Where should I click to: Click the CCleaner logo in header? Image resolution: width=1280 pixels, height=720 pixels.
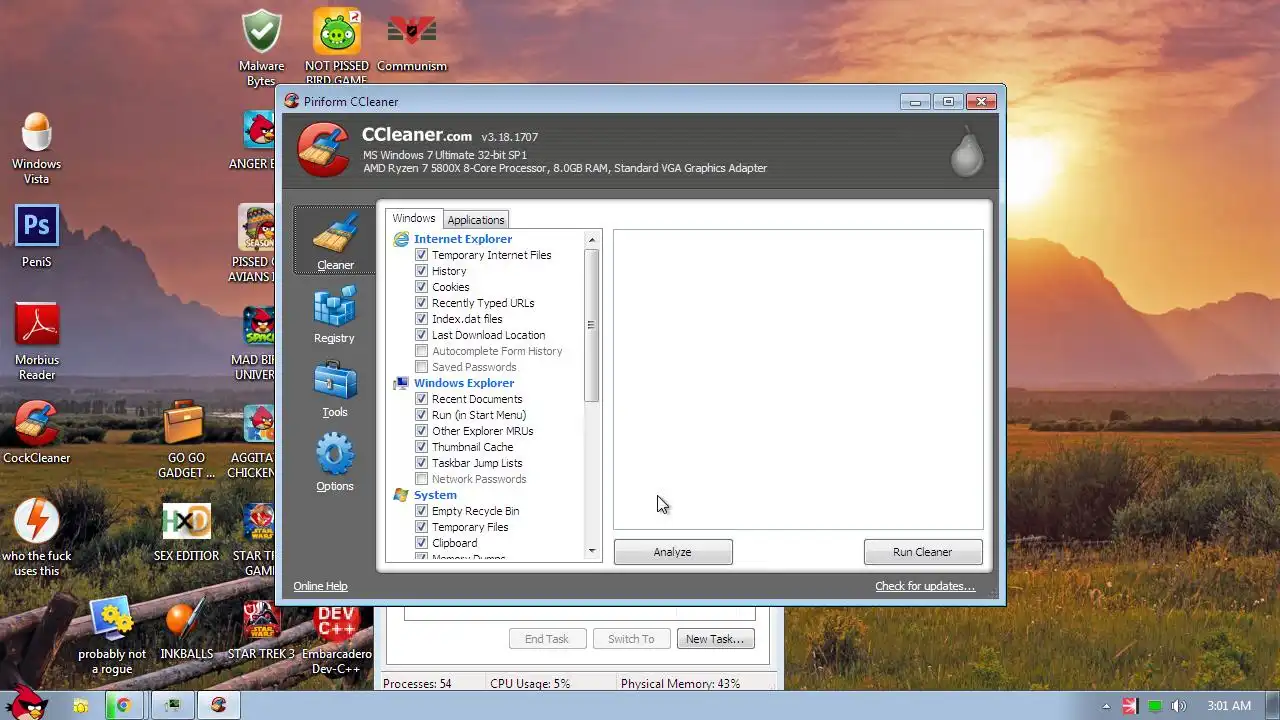click(324, 149)
